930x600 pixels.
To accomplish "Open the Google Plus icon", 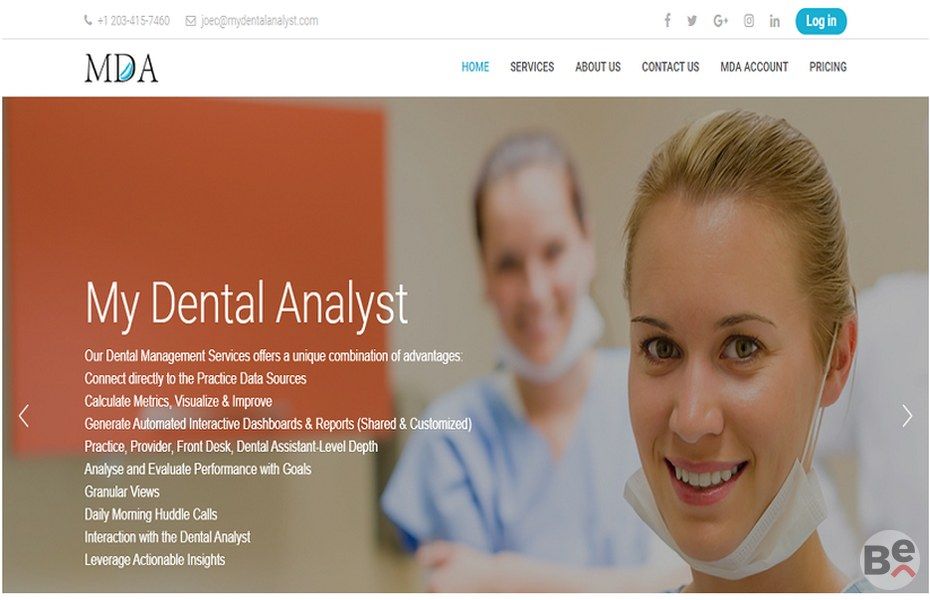I will click(x=720, y=21).
